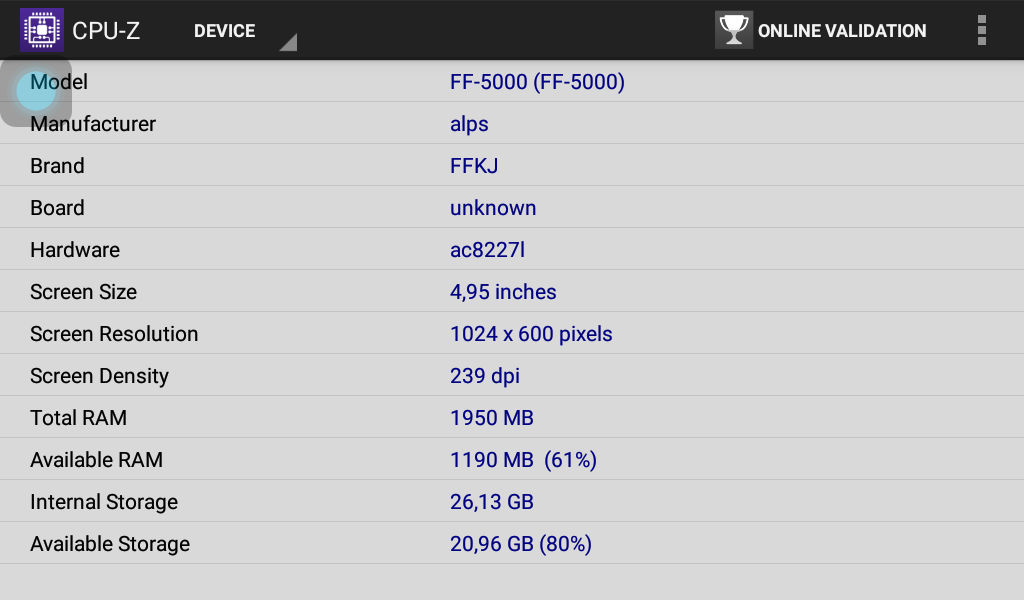Image resolution: width=1024 pixels, height=600 pixels.
Task: Tap the Total RAM 1950 MB value
Action: pos(492,418)
